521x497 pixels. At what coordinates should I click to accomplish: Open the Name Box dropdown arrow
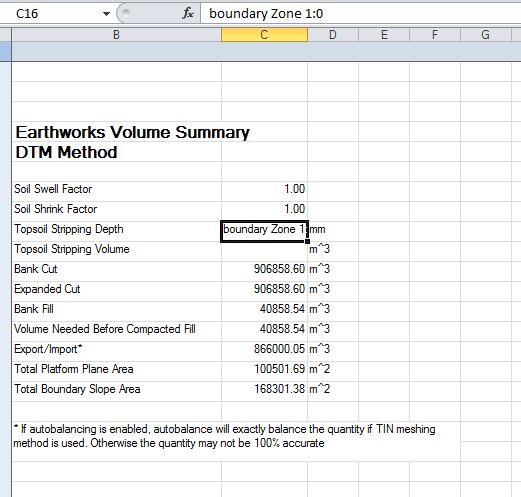tap(106, 14)
